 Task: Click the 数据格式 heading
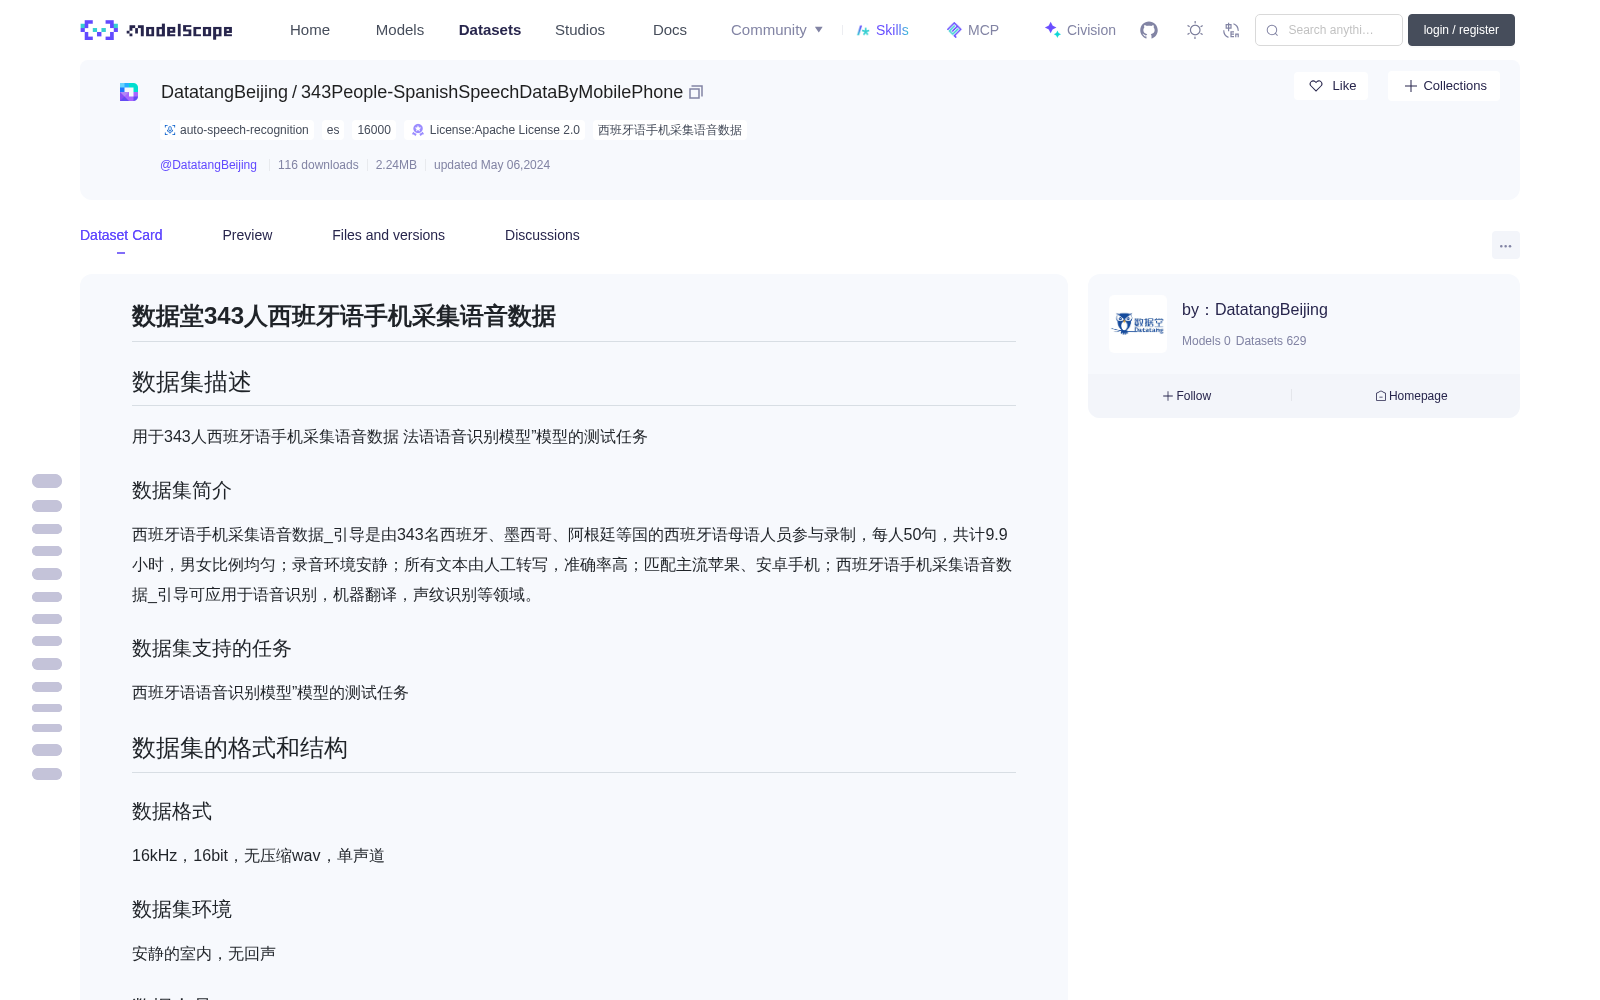tap(171, 811)
